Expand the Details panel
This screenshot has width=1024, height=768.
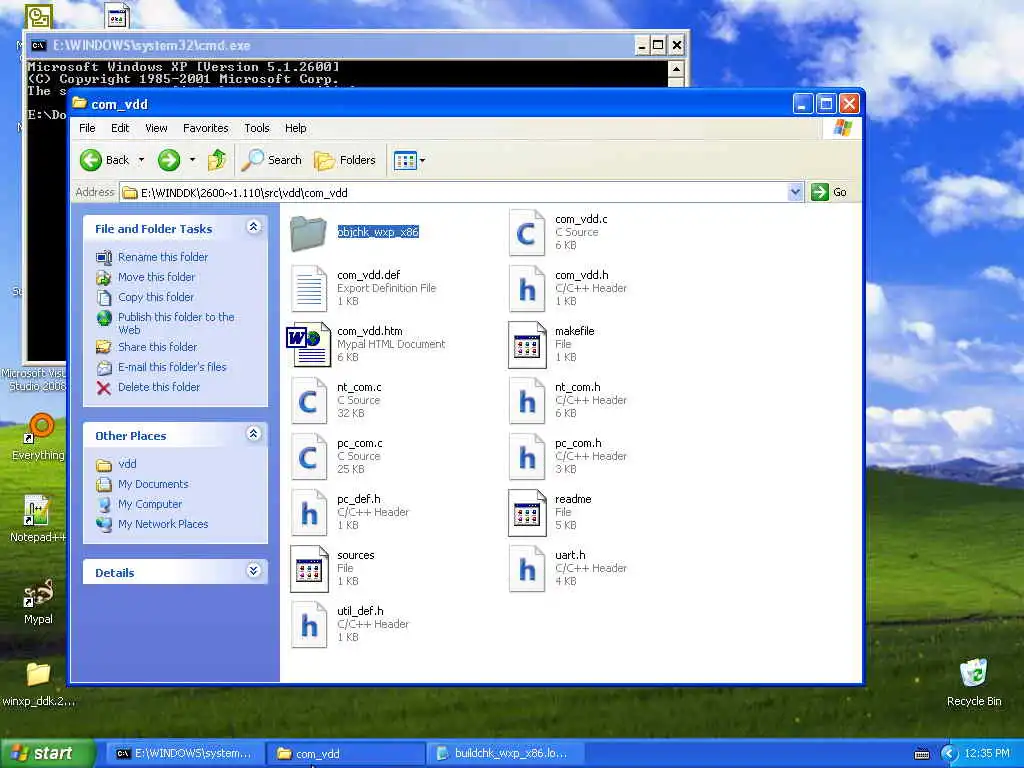253,571
